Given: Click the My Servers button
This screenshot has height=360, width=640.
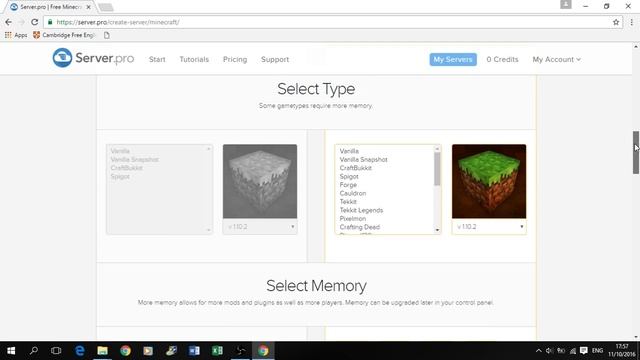Looking at the screenshot, I should point(453,60).
